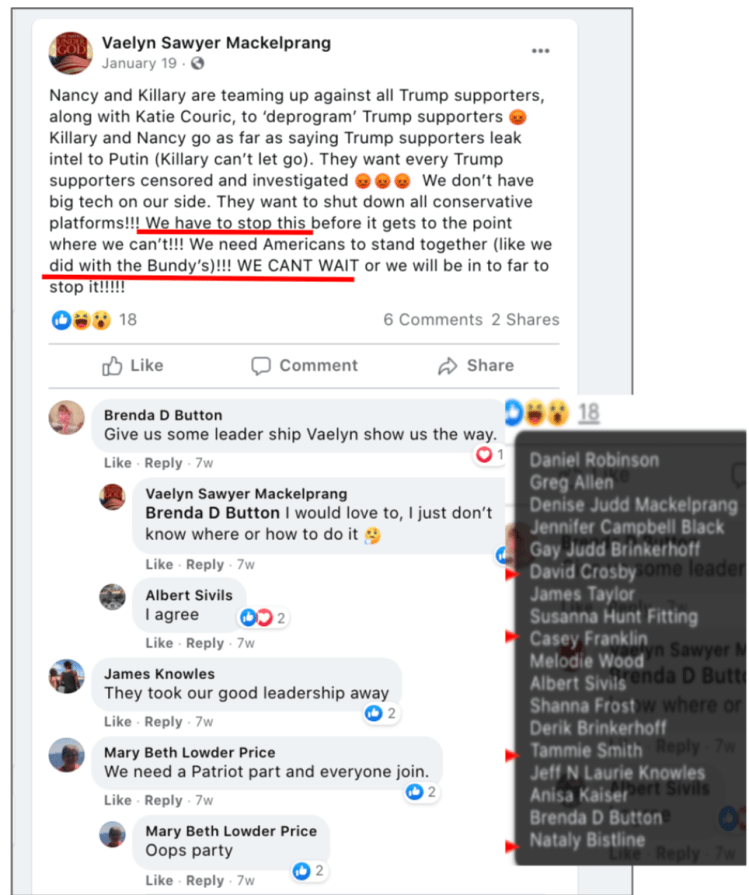Open the 6 Comments link

(433, 320)
